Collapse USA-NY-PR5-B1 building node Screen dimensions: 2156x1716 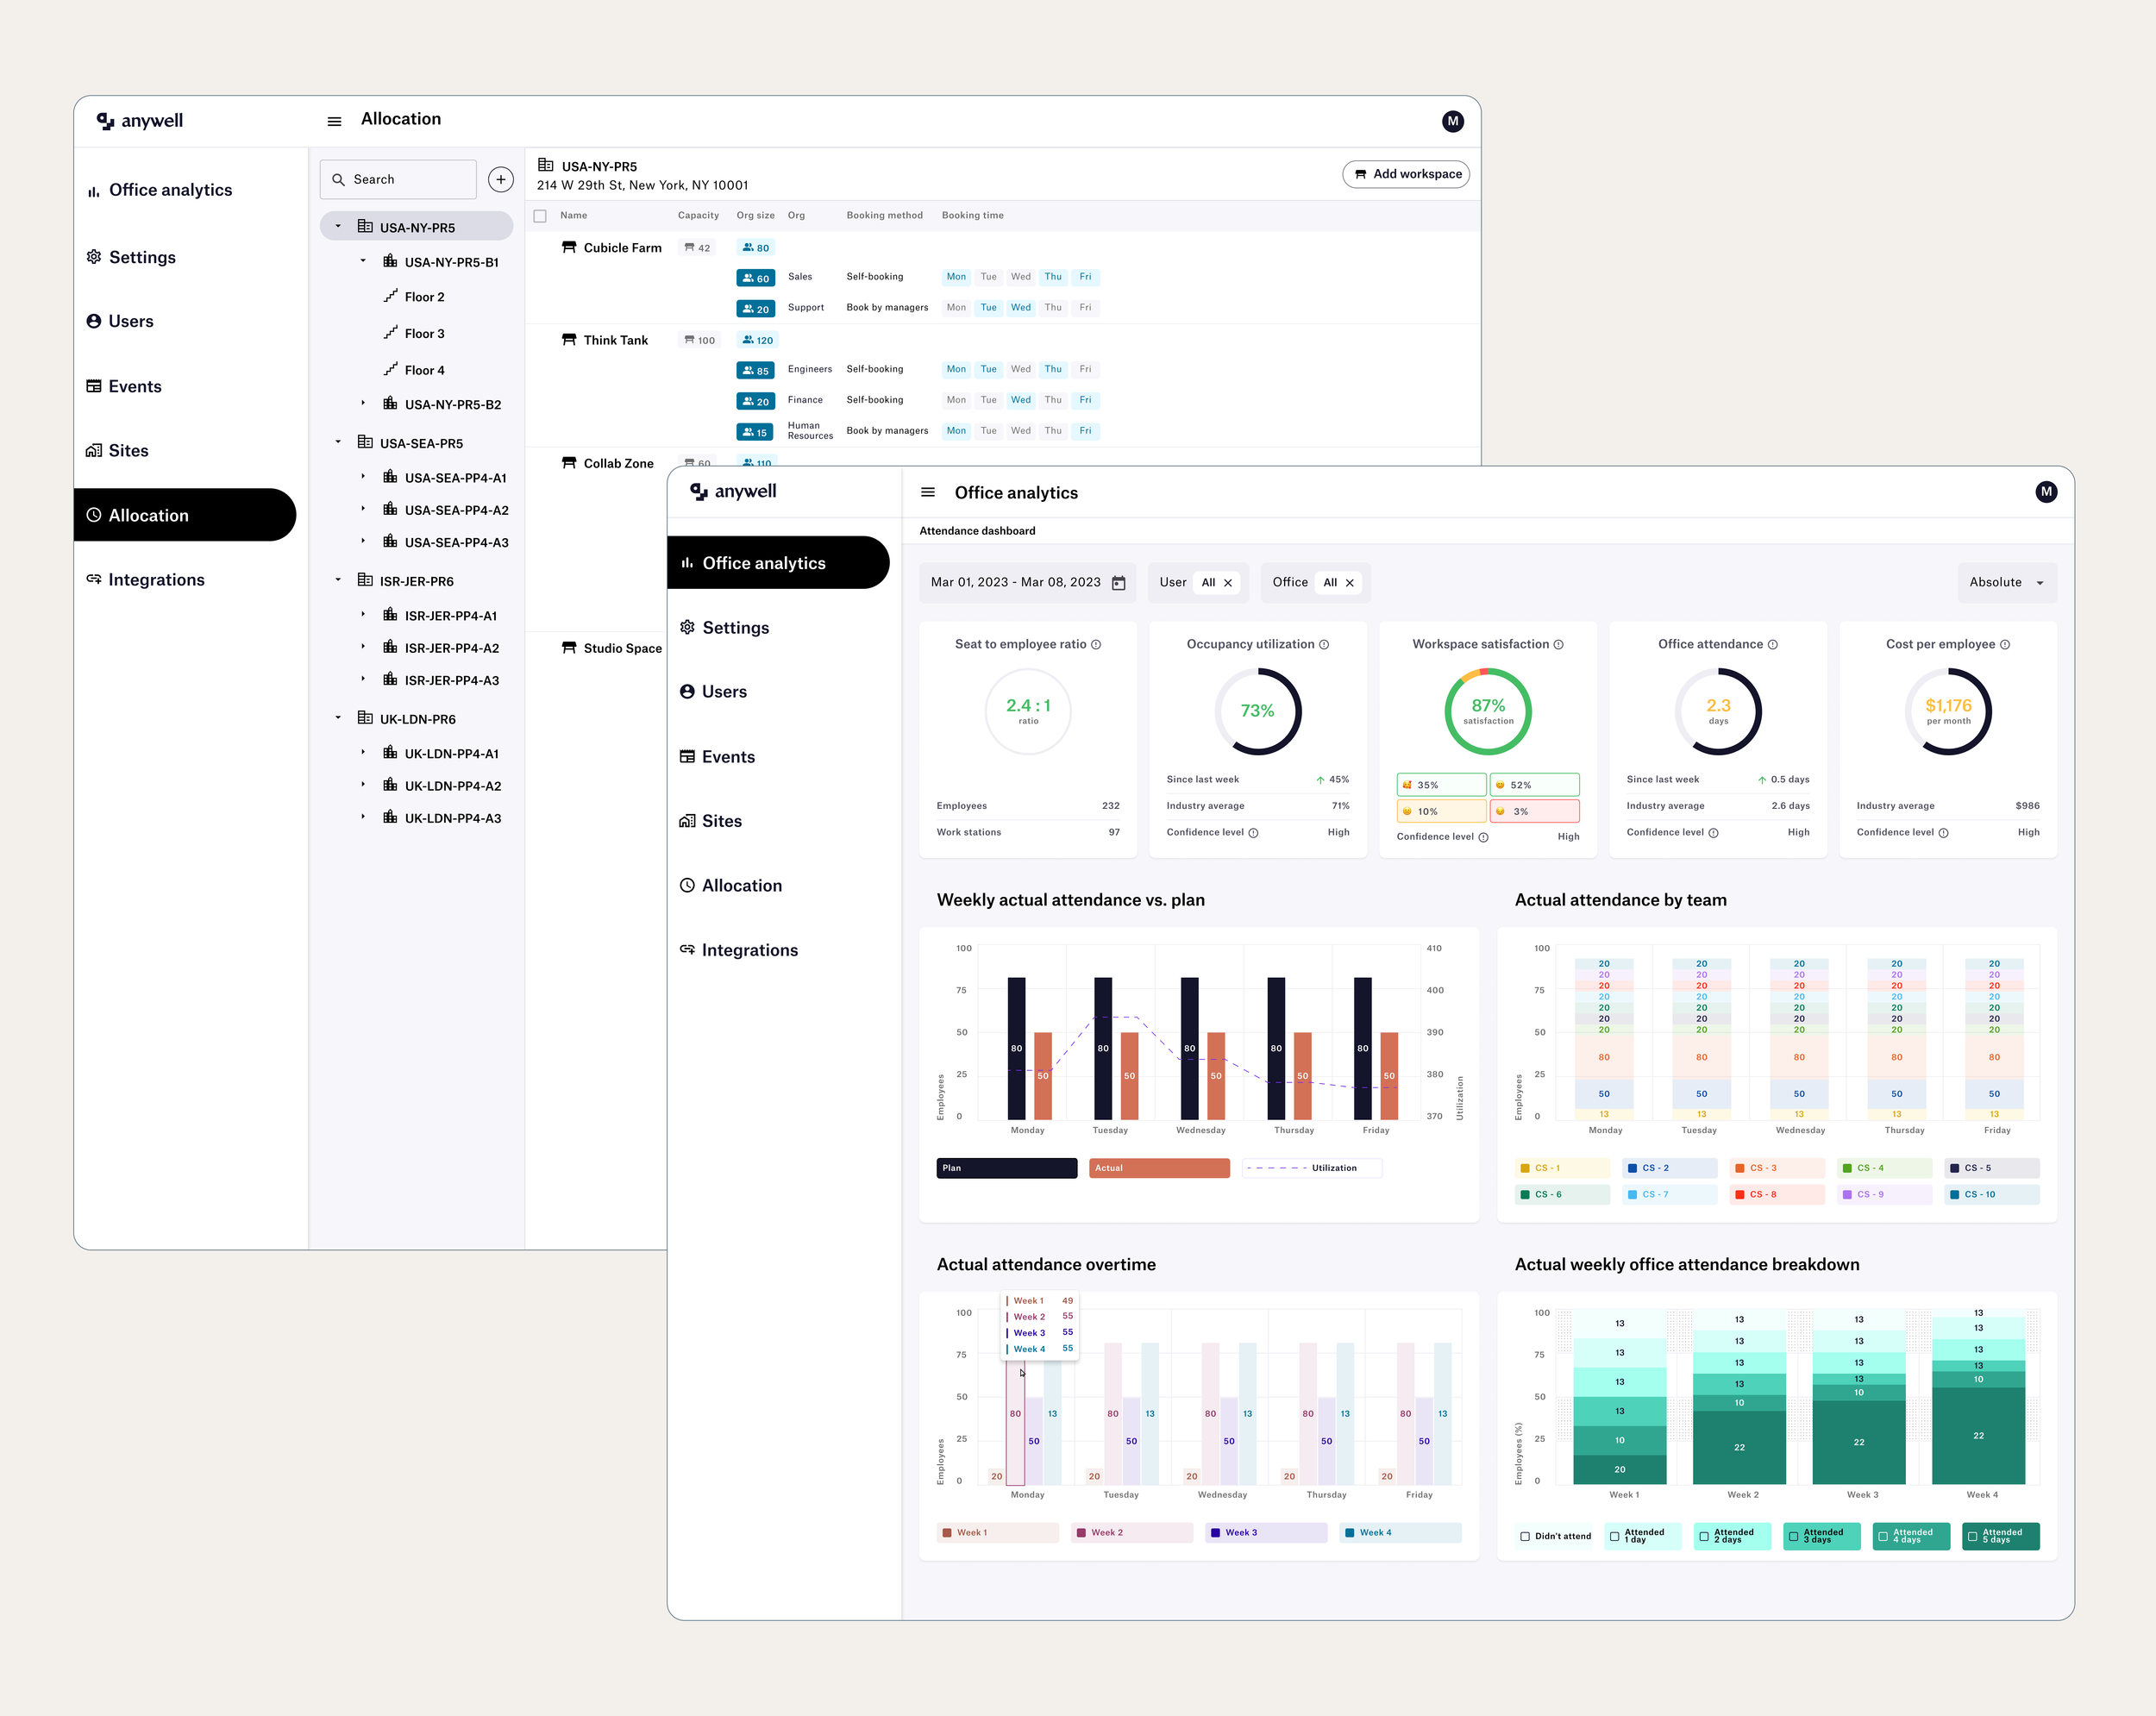[x=363, y=261]
